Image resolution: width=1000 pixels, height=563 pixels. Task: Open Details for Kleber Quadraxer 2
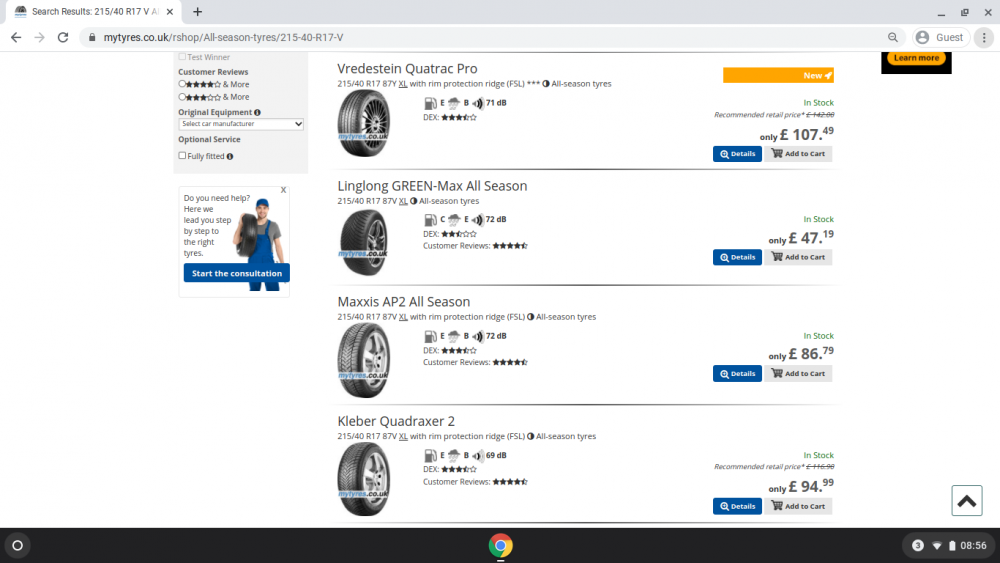(x=737, y=506)
